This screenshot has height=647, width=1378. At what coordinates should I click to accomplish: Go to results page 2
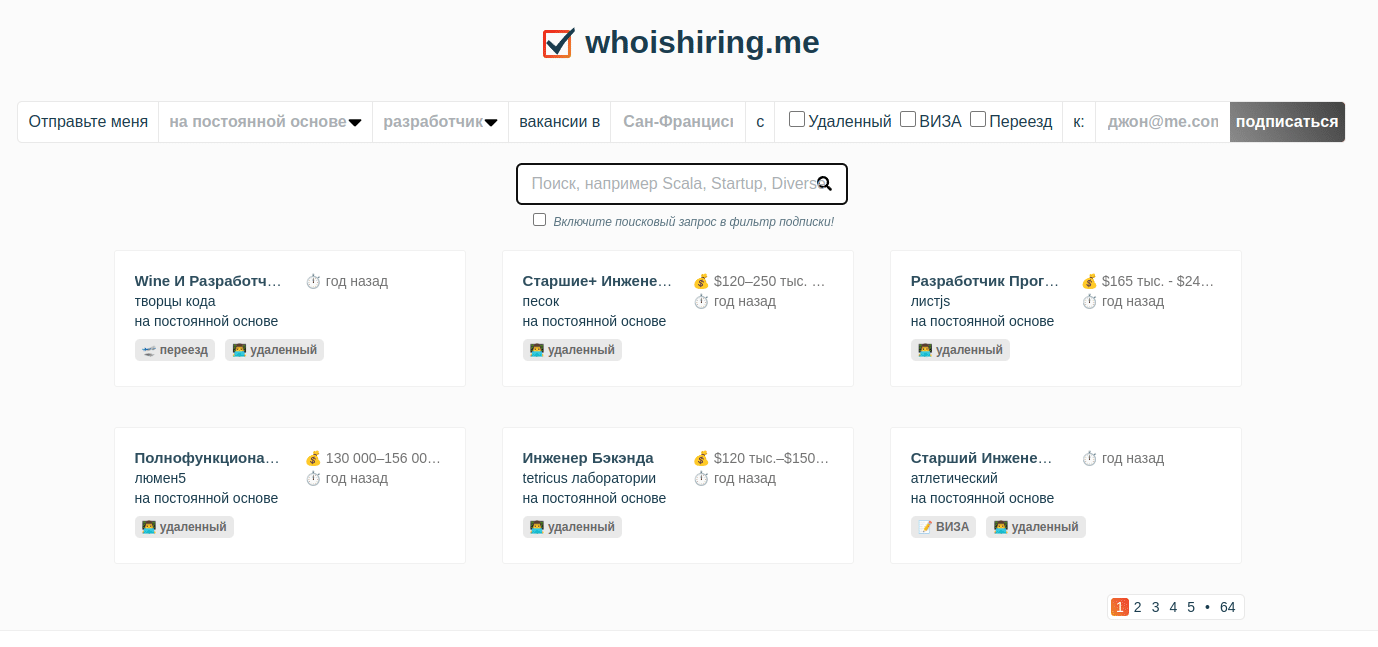coord(1138,607)
